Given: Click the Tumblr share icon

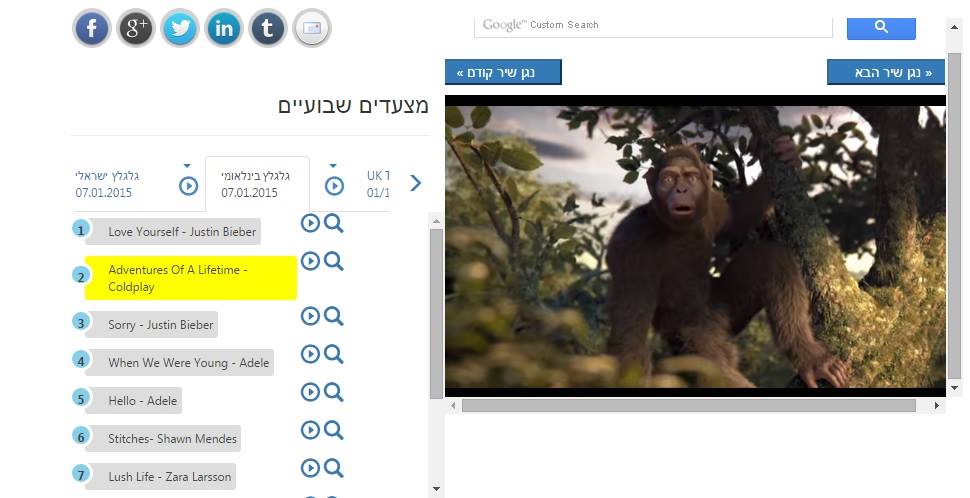Looking at the screenshot, I should pos(267,28).
